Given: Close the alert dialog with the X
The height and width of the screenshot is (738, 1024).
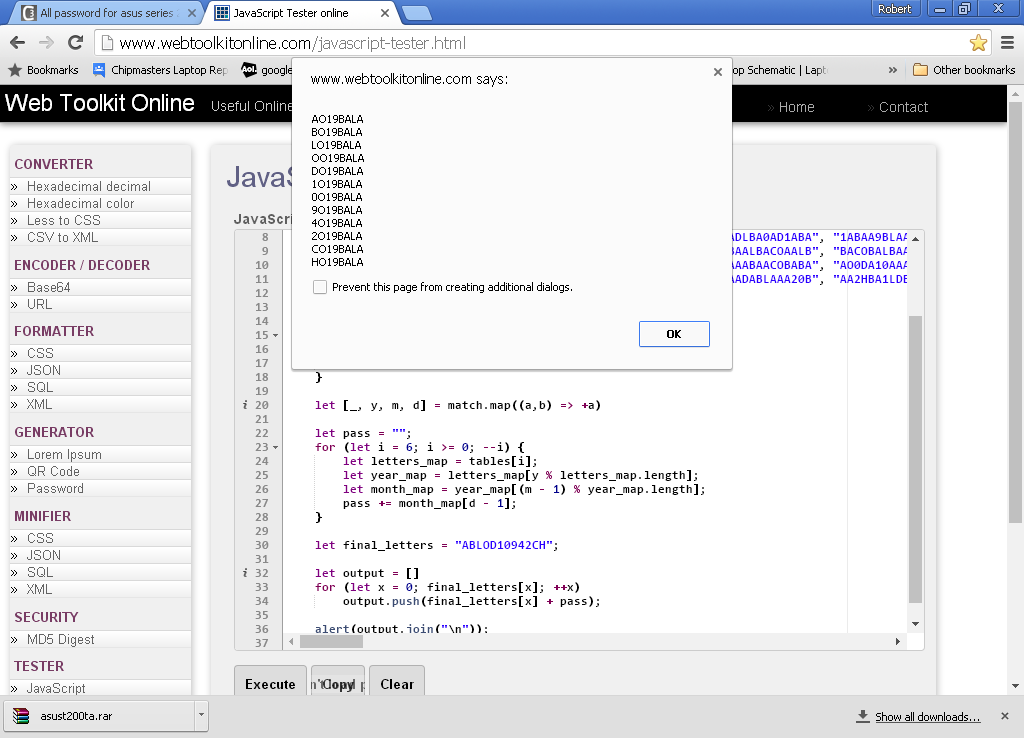Looking at the screenshot, I should 717,72.
